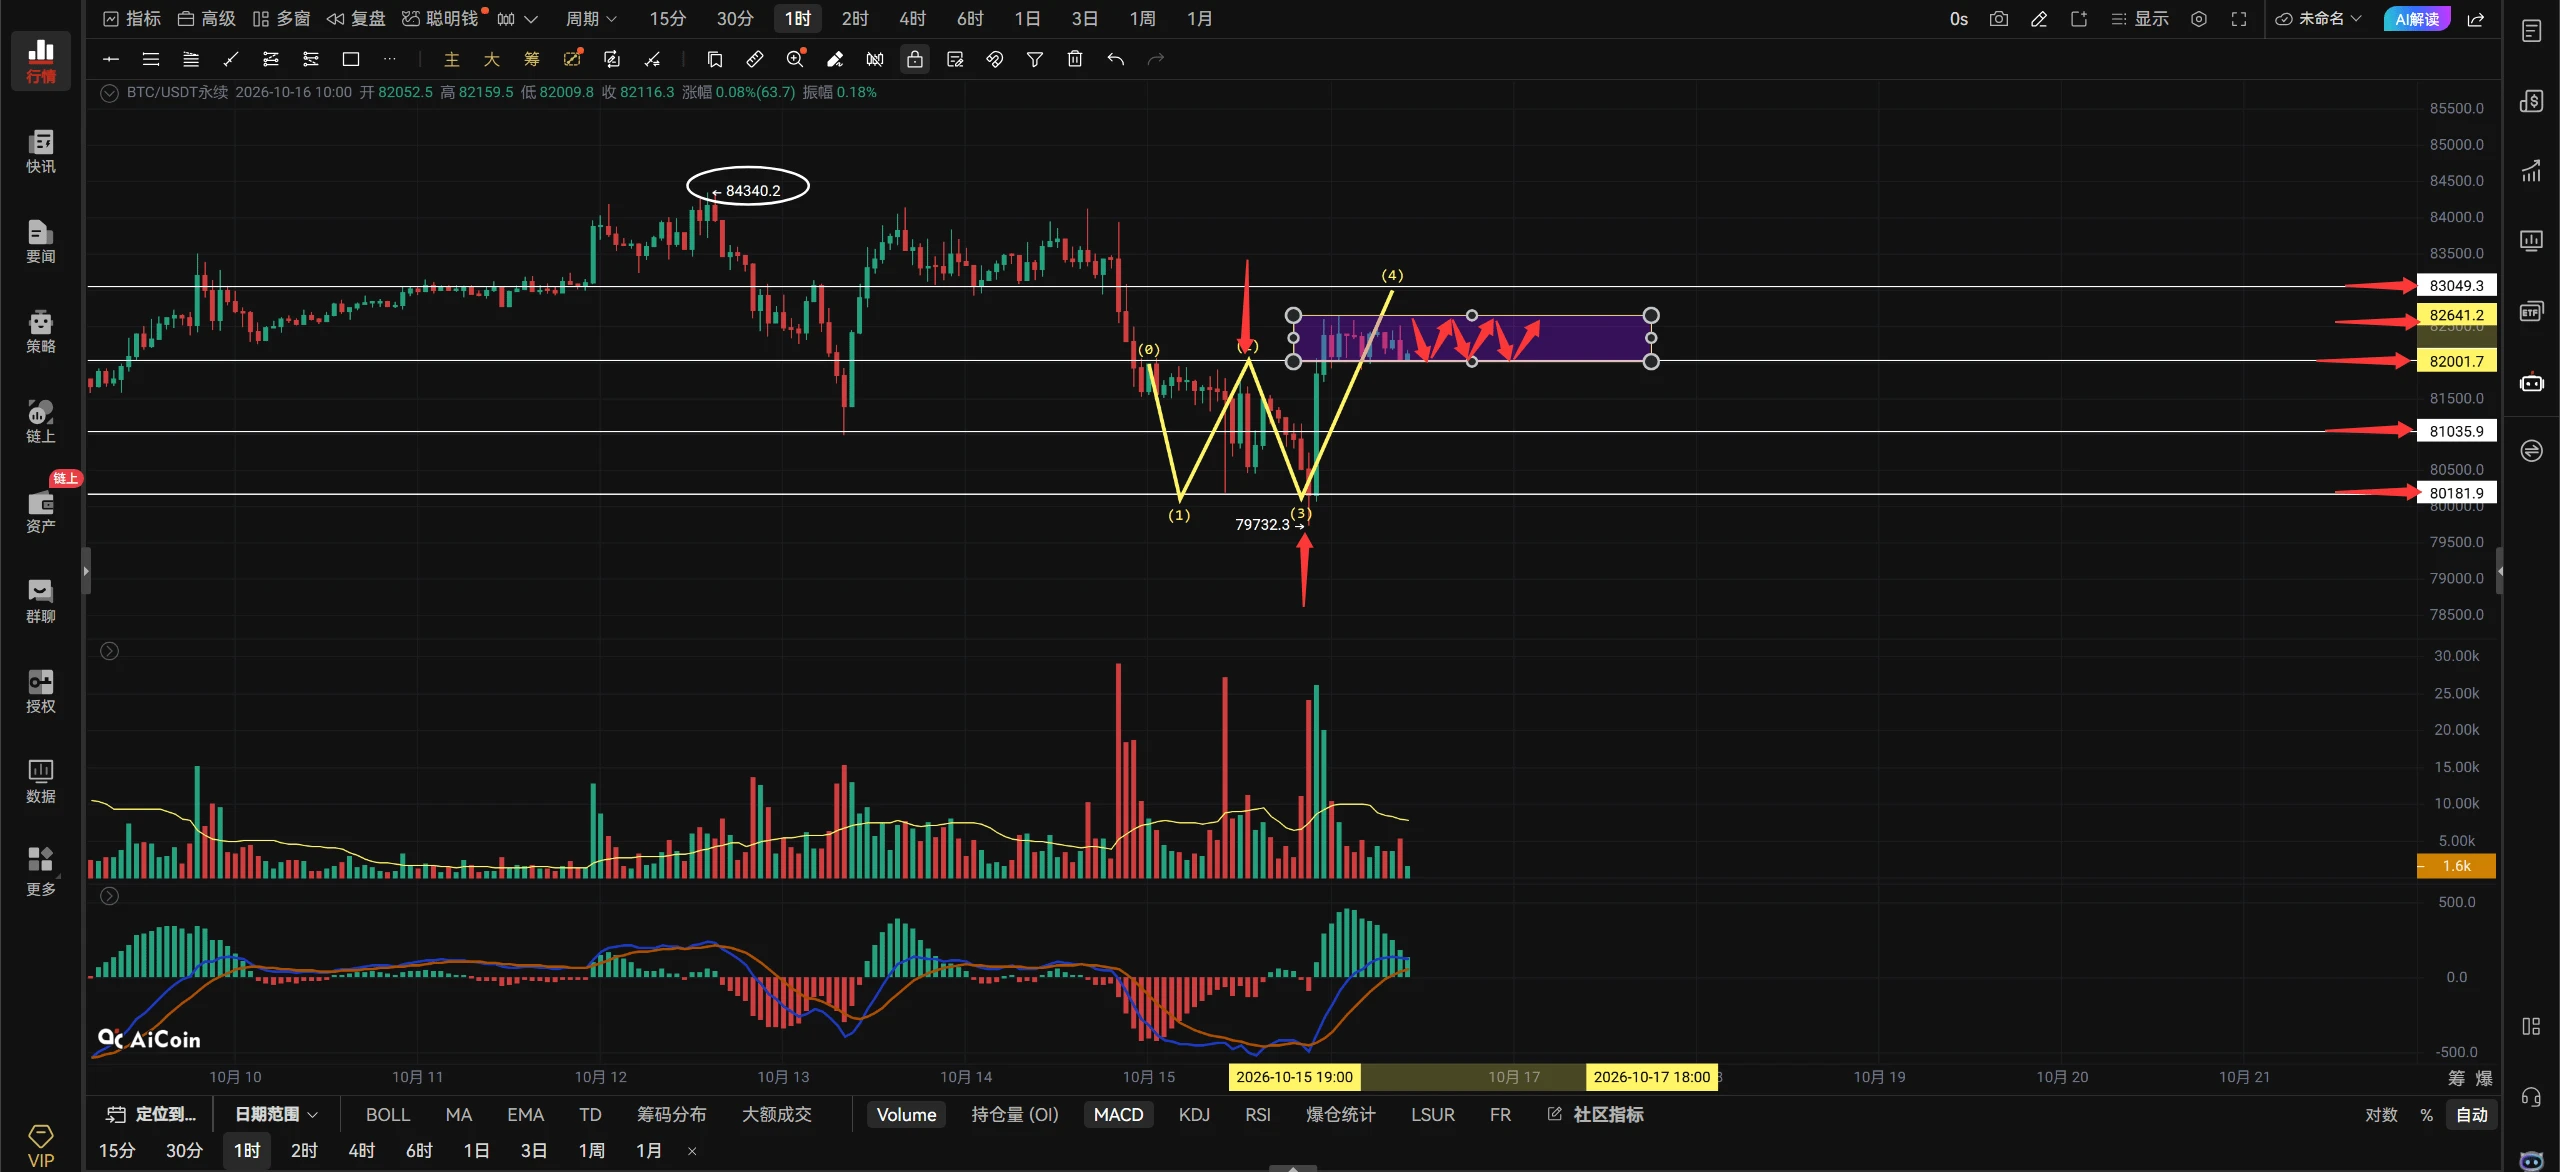Click the AI解读 button
The height and width of the screenshot is (1172, 2560).
(x=2417, y=19)
